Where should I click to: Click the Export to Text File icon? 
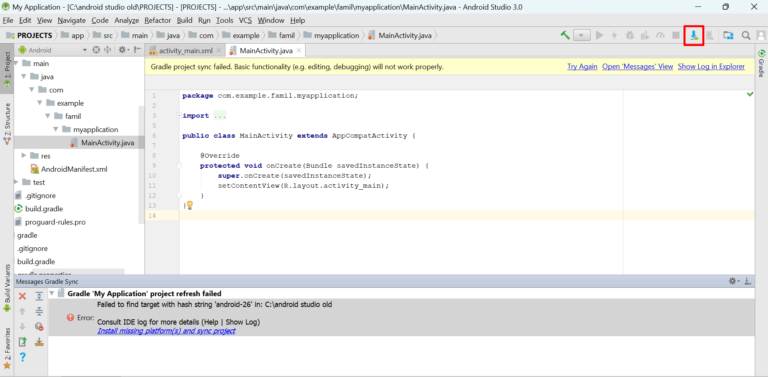point(22,342)
